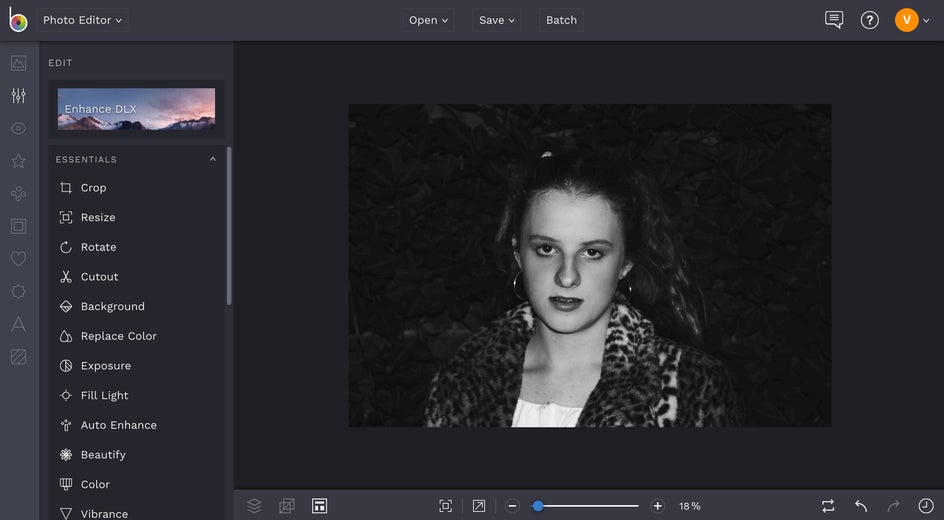Viewport: 944px width, 520px height.
Task: Open the help question mark icon
Action: click(869, 20)
